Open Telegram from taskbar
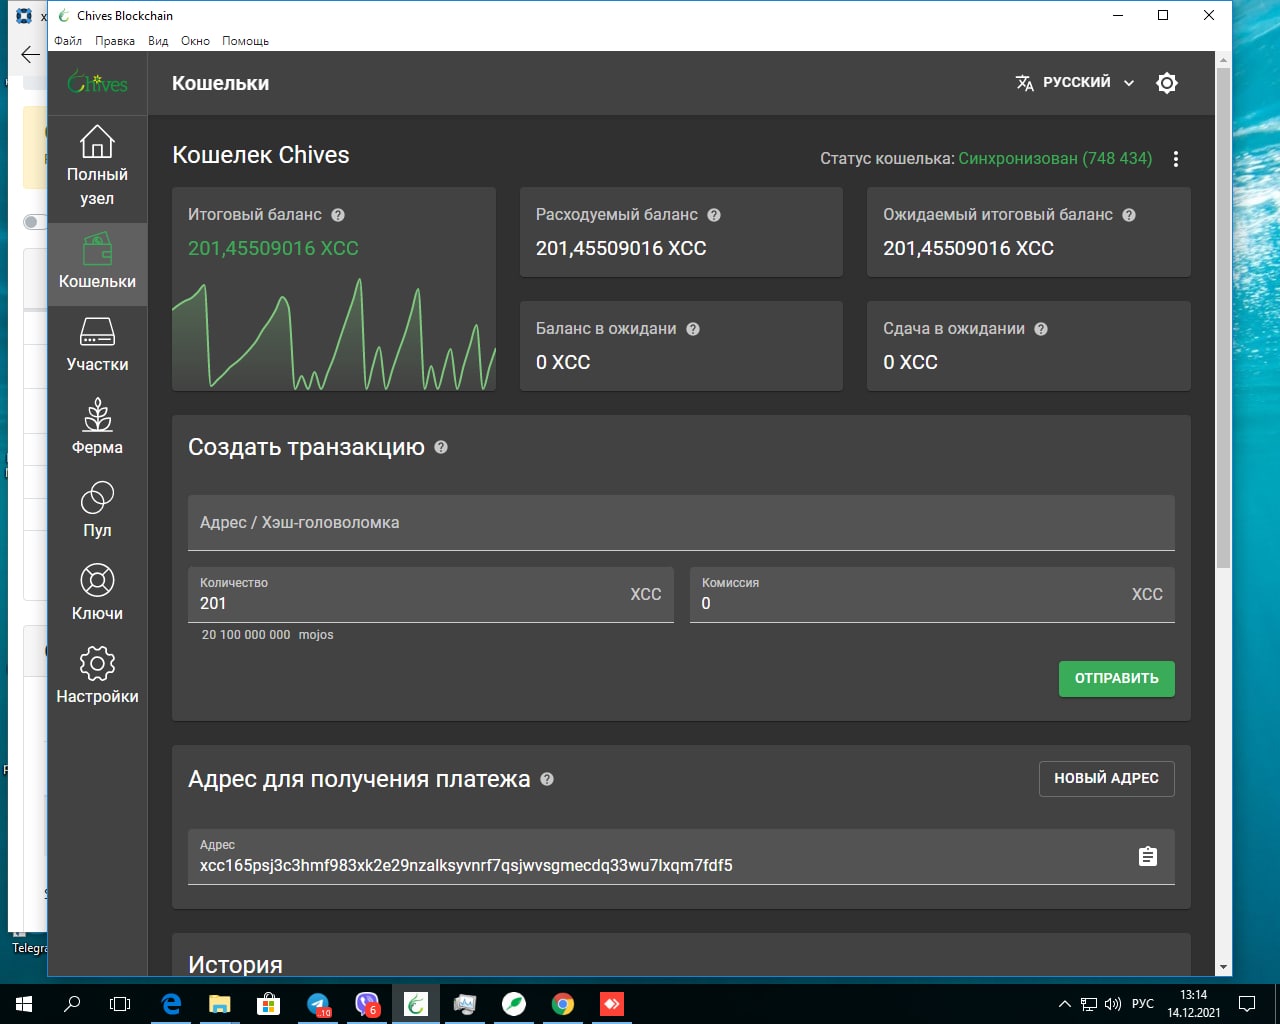 click(318, 1003)
